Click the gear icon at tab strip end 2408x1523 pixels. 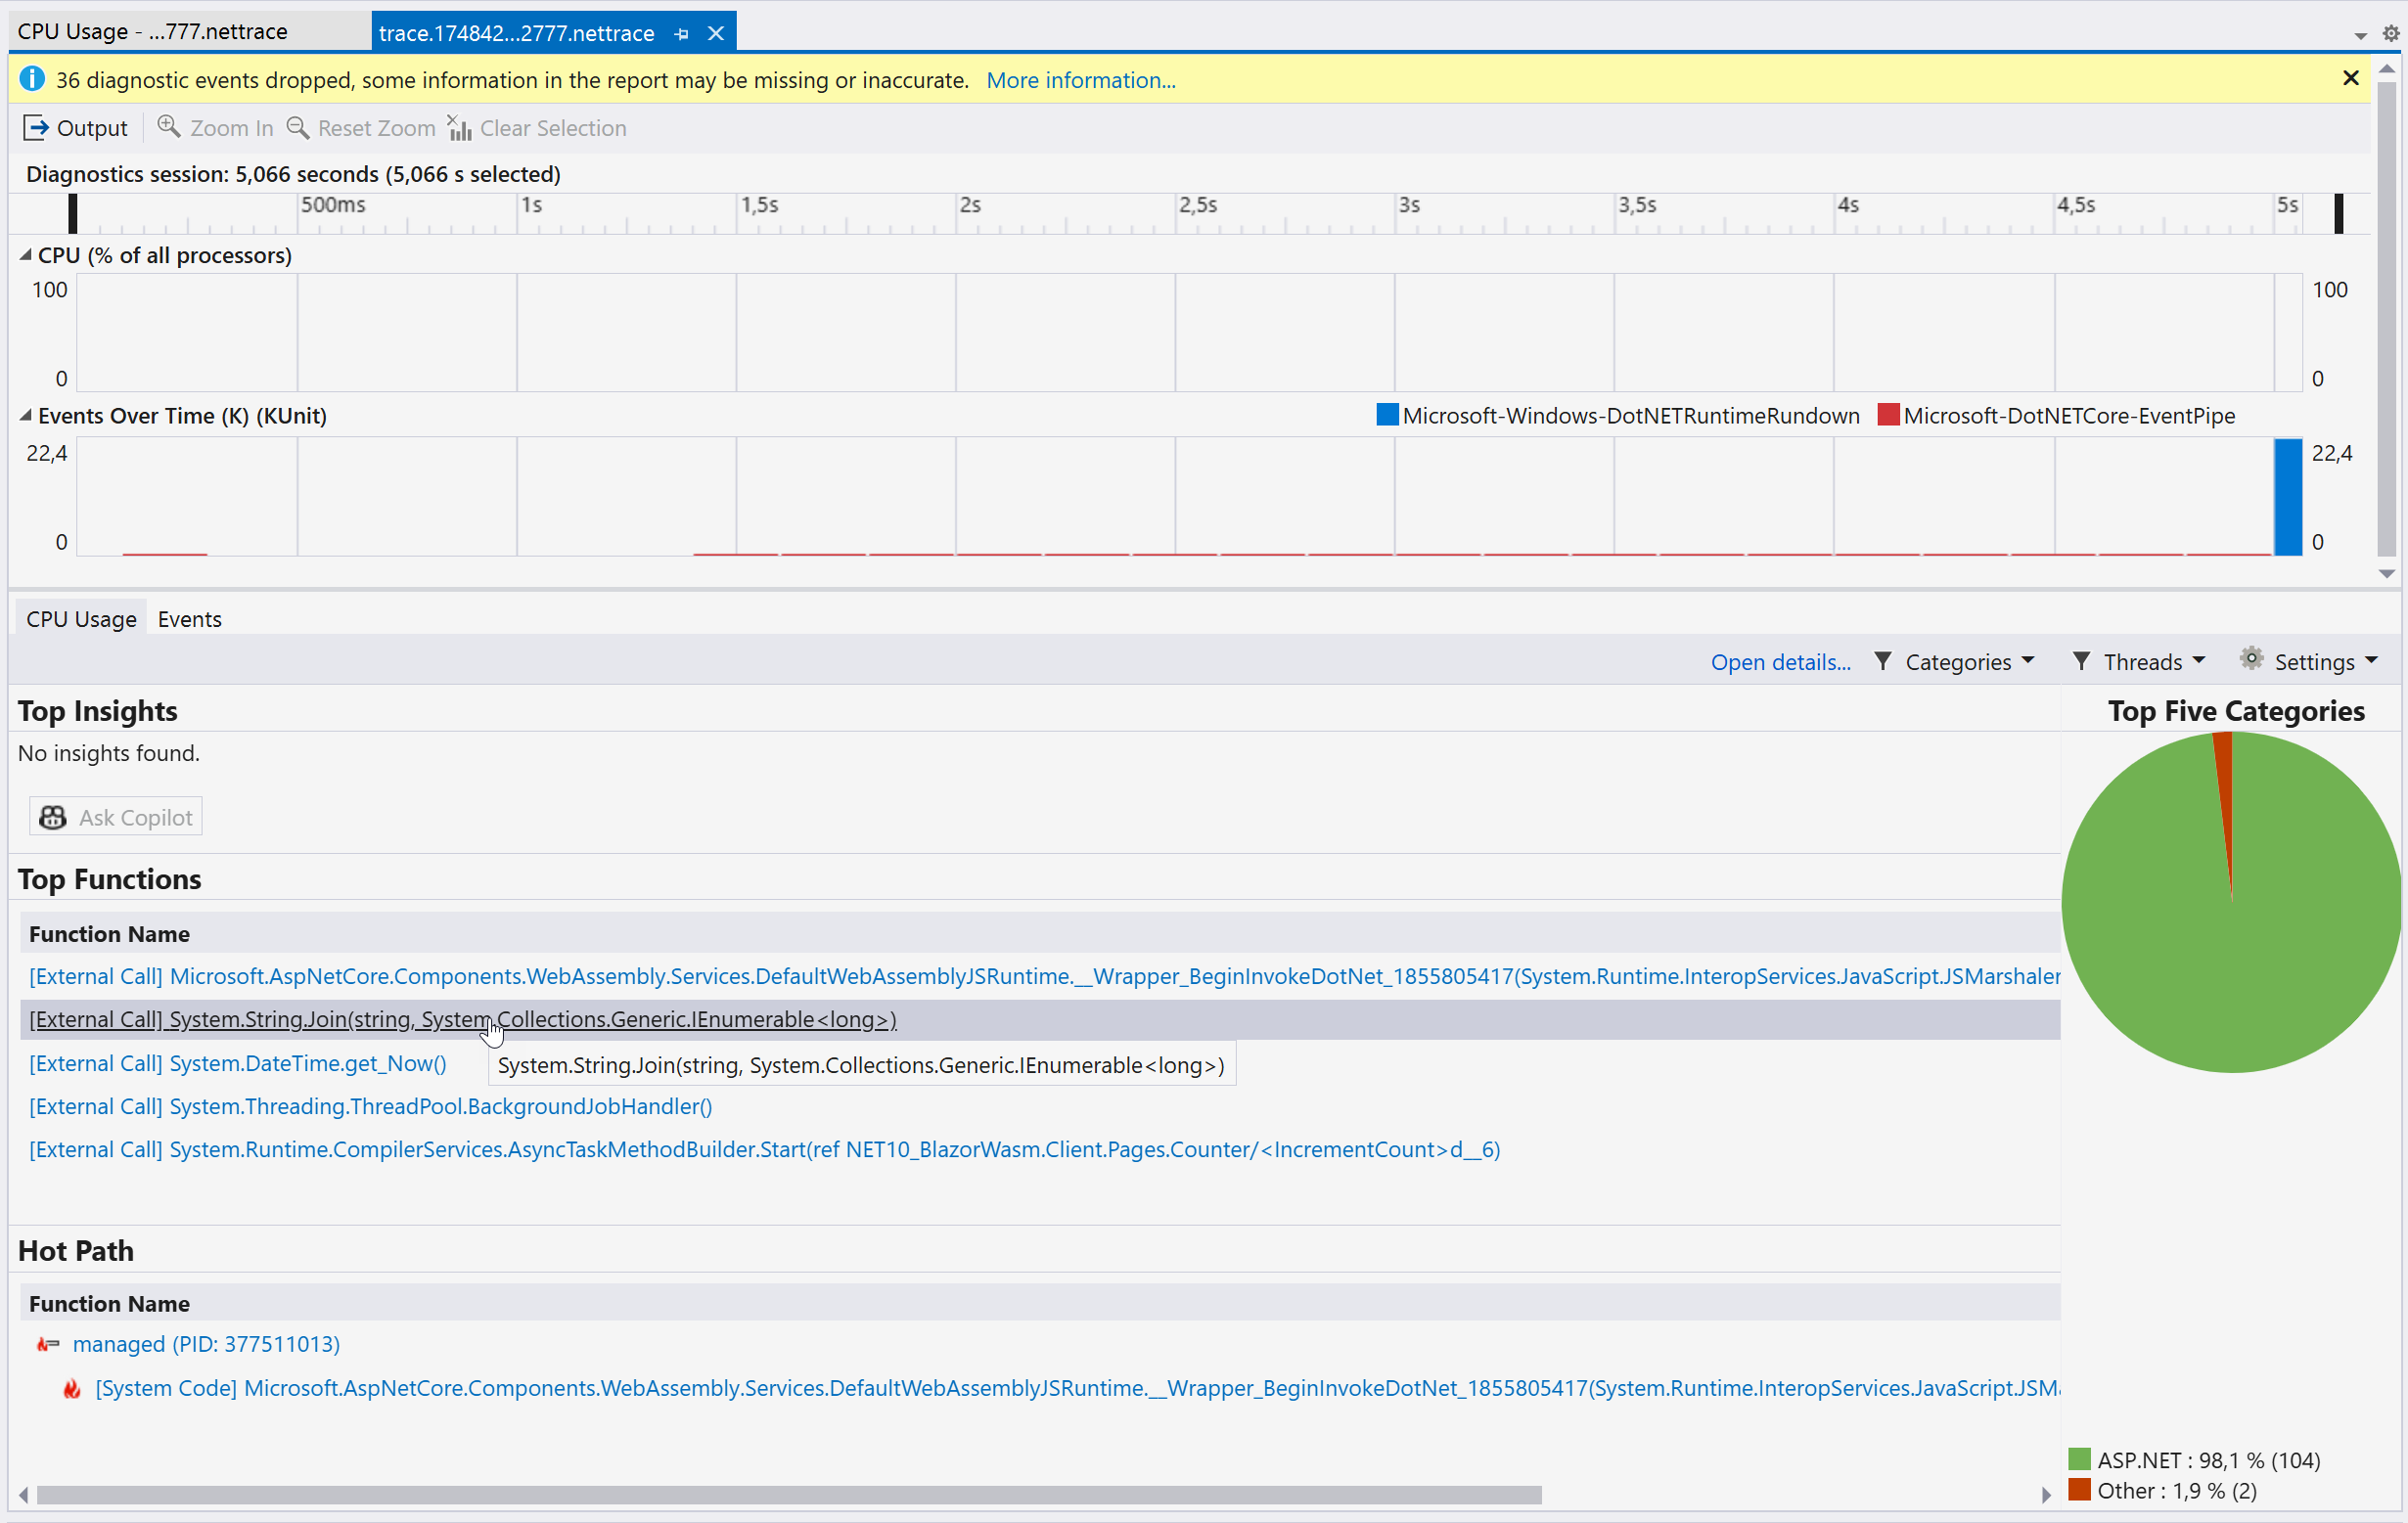click(2390, 34)
